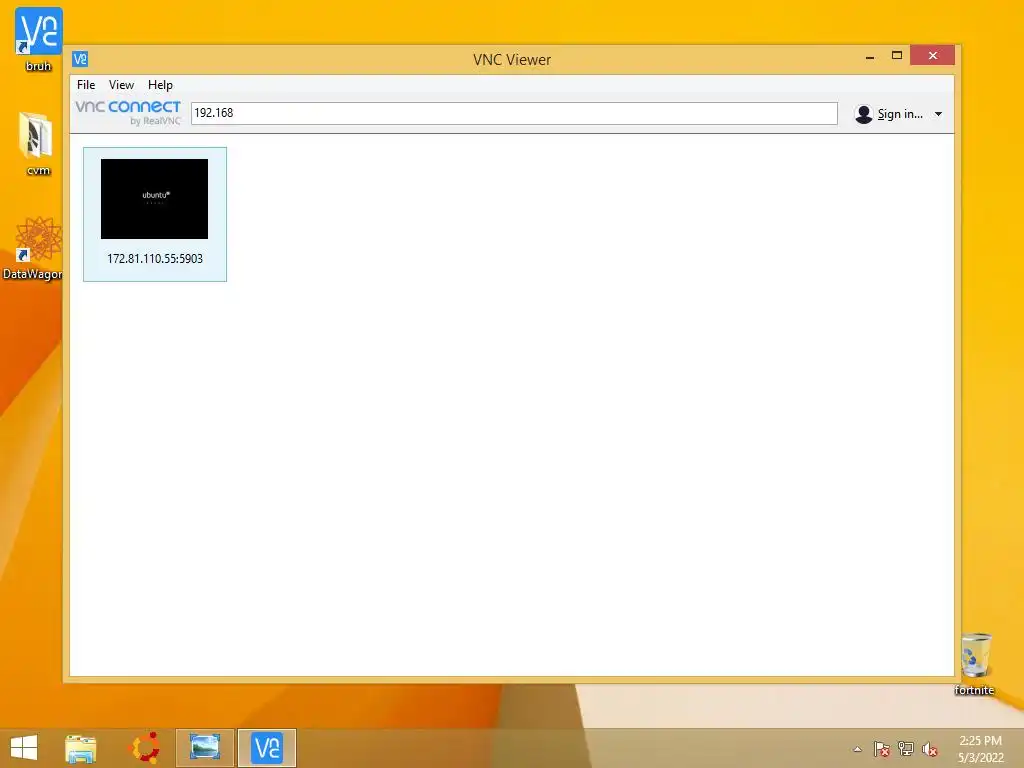Open the clock showing 2:25 PM
The width and height of the screenshot is (1024, 768).
(980, 749)
